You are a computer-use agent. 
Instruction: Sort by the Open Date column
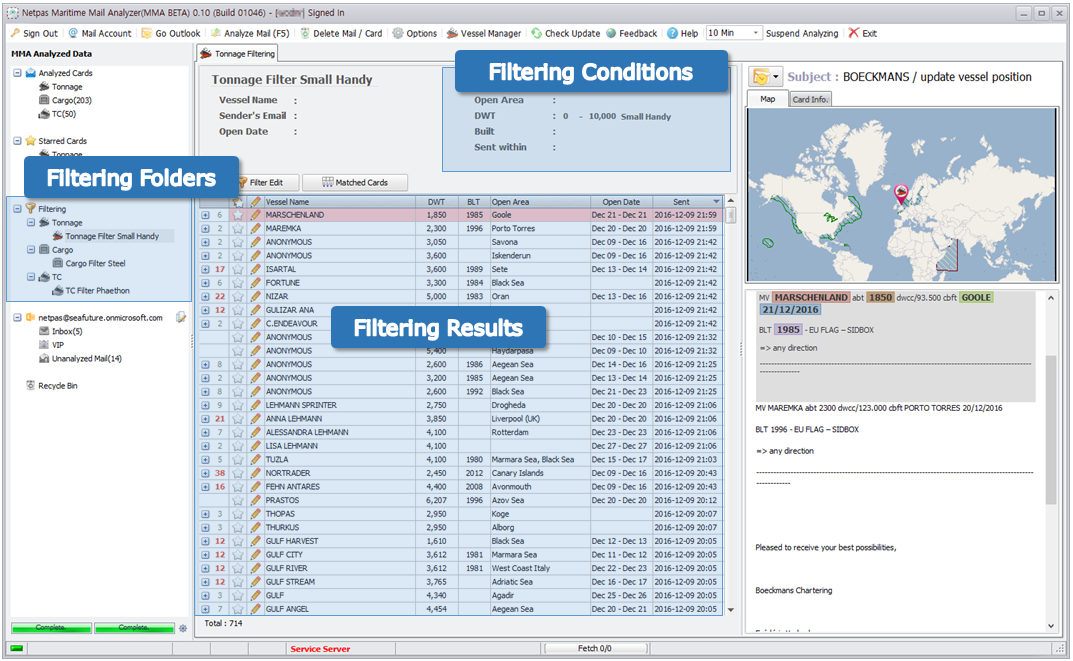[x=621, y=202]
